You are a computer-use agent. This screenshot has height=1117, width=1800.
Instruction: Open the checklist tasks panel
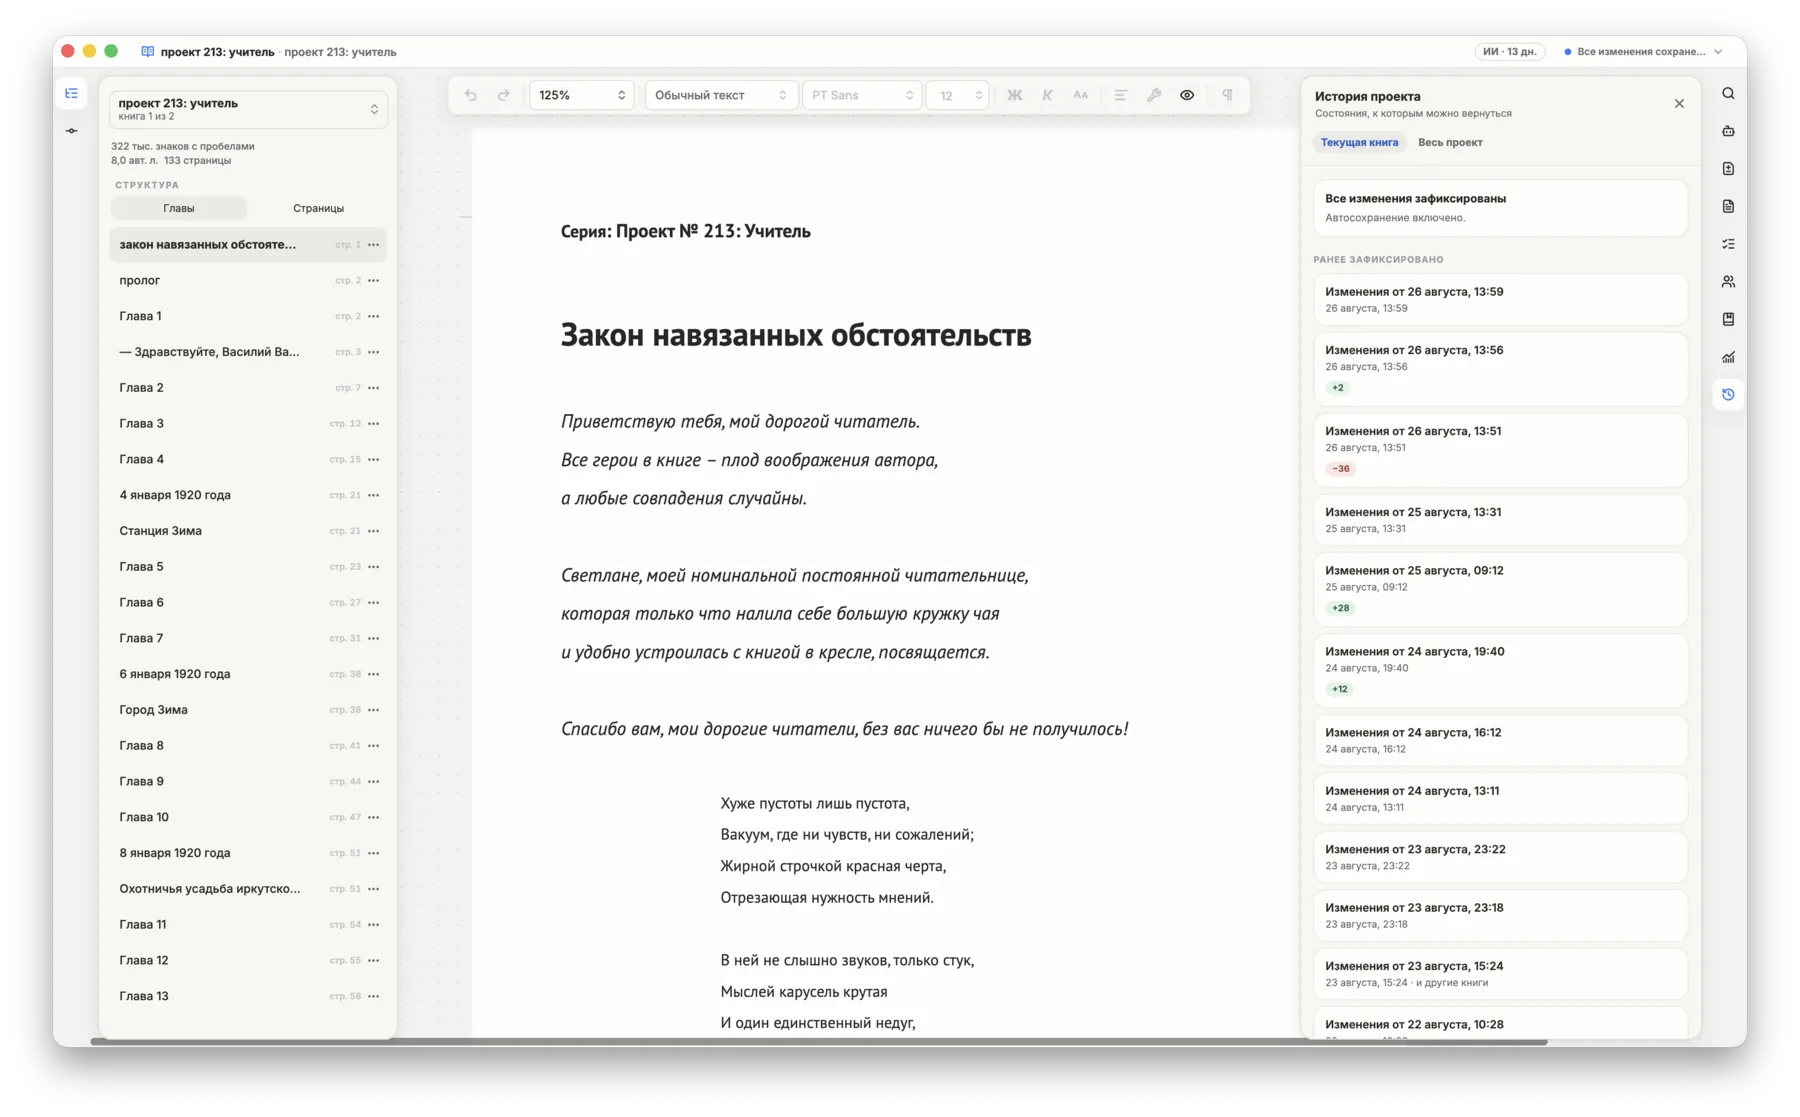click(1728, 244)
